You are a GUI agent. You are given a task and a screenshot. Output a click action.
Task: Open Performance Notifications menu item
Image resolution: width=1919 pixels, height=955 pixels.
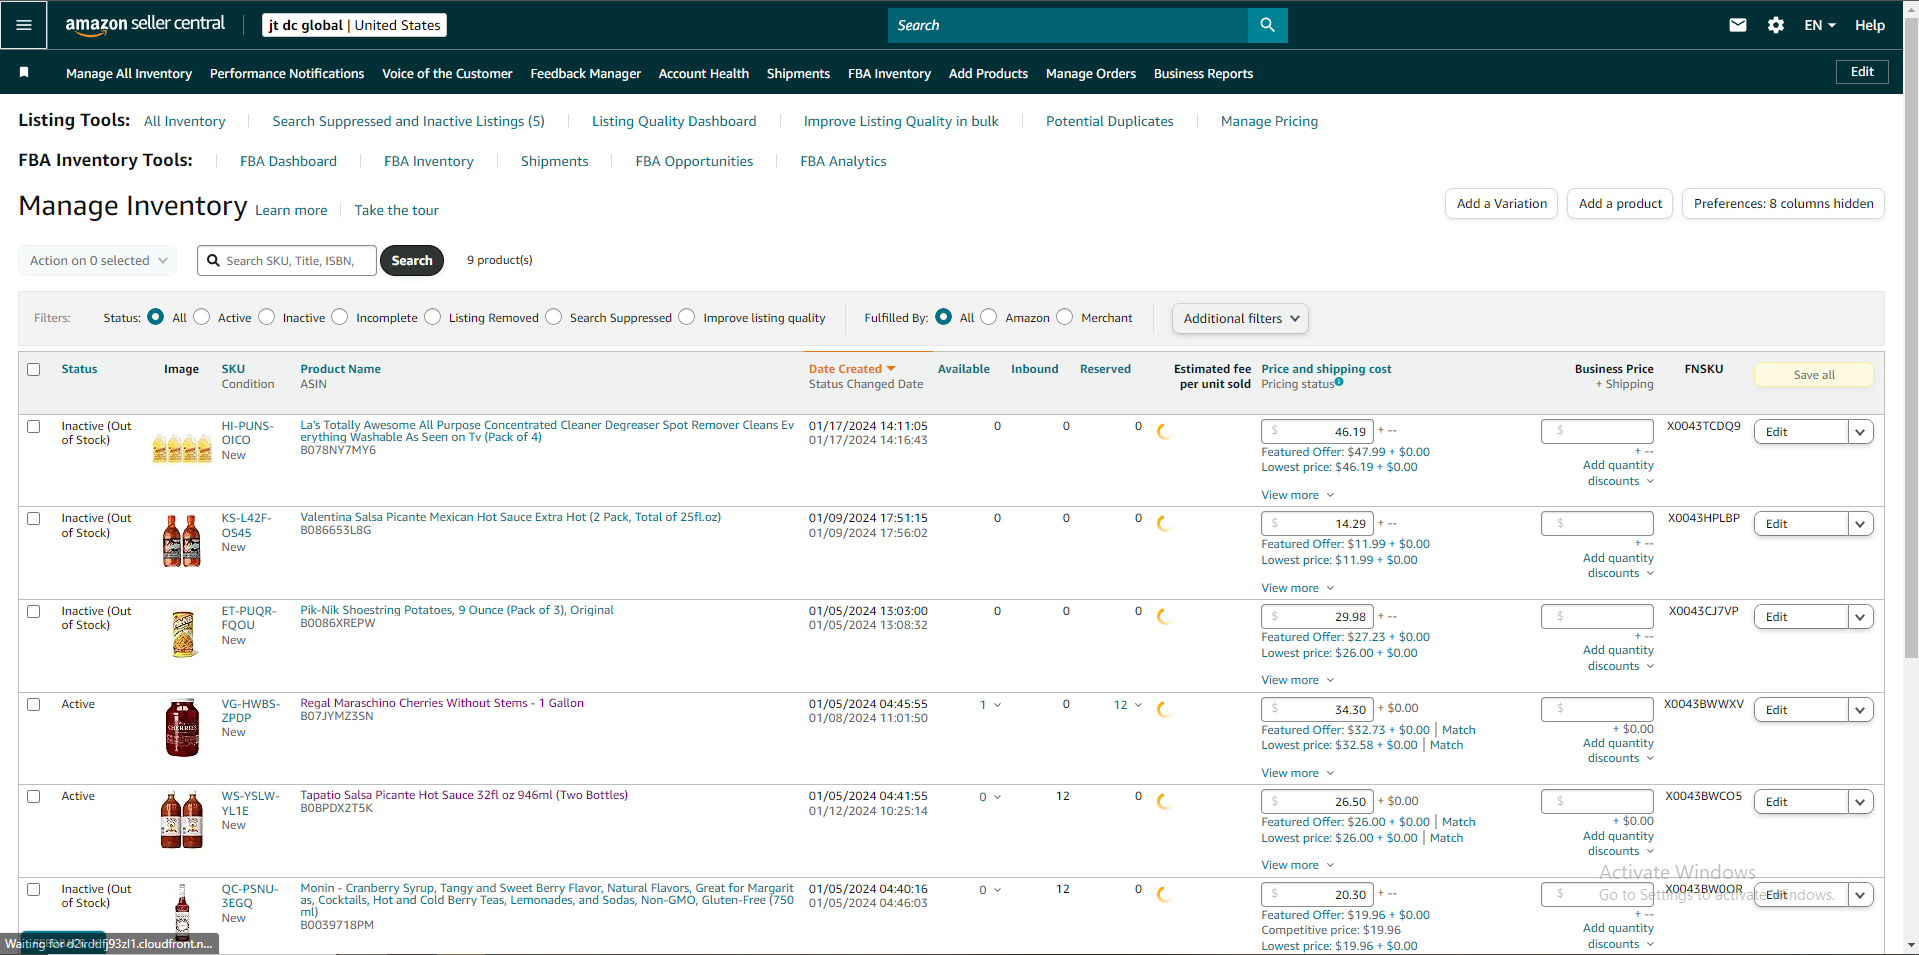pyautogui.click(x=287, y=73)
